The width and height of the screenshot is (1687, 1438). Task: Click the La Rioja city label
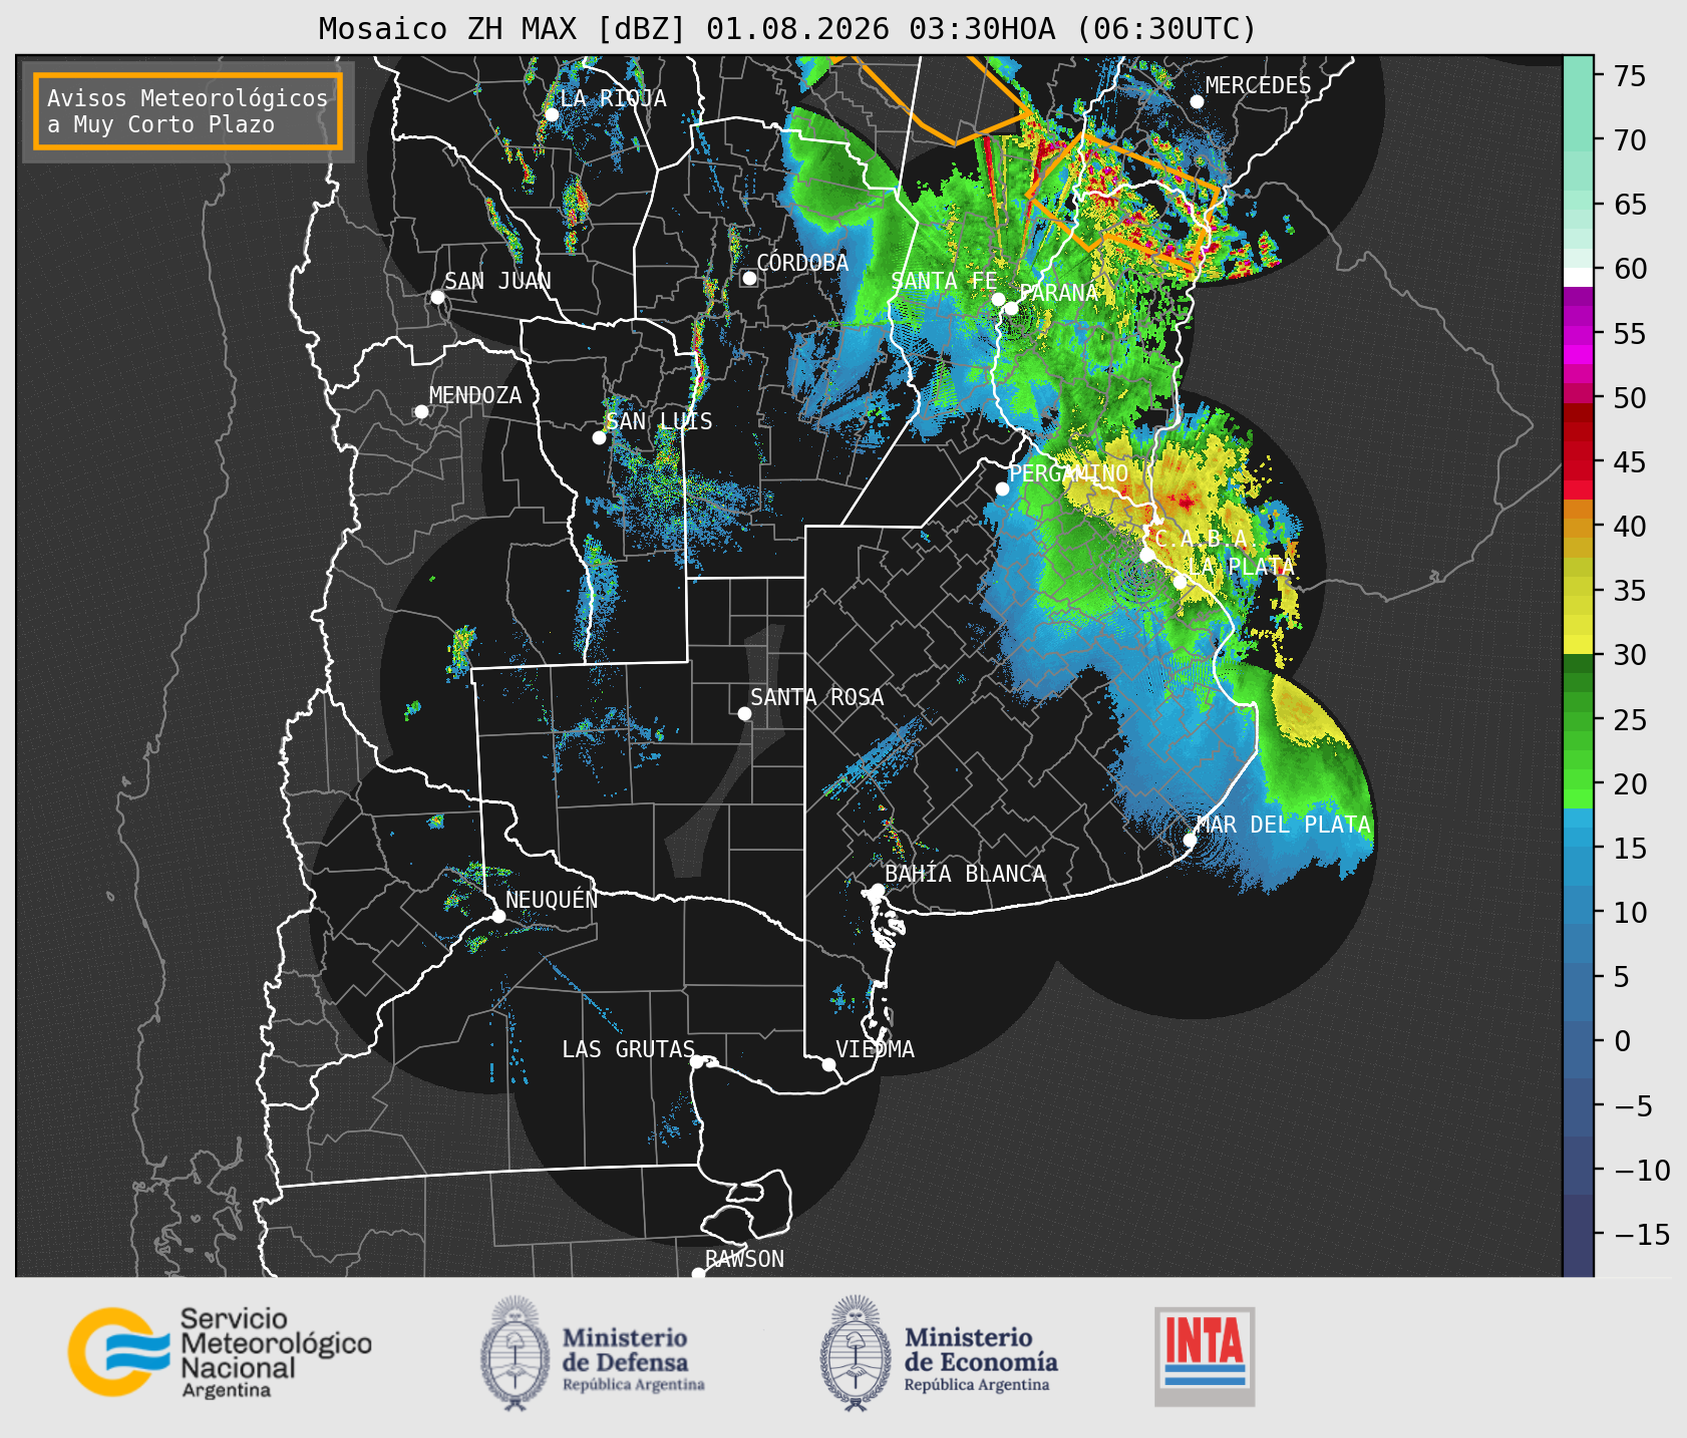click(x=613, y=98)
